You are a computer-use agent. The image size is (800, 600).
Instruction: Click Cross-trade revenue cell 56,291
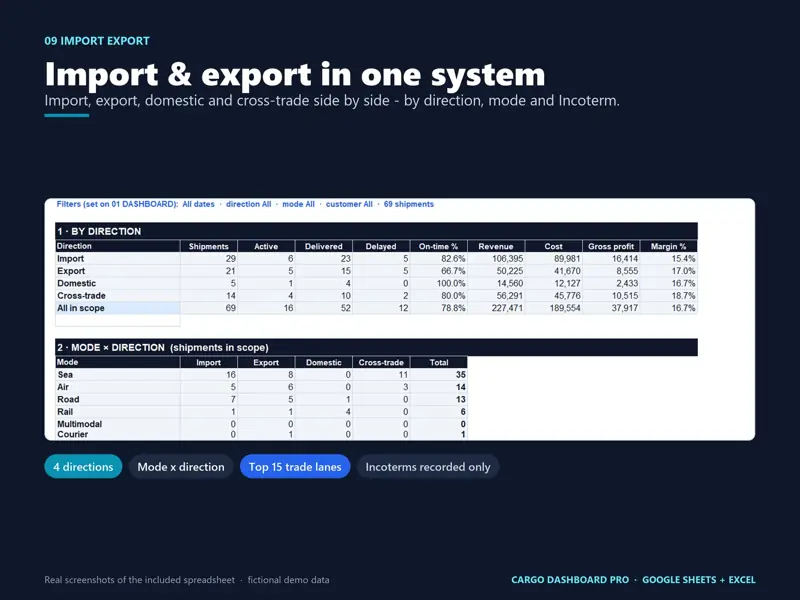[x=496, y=295]
